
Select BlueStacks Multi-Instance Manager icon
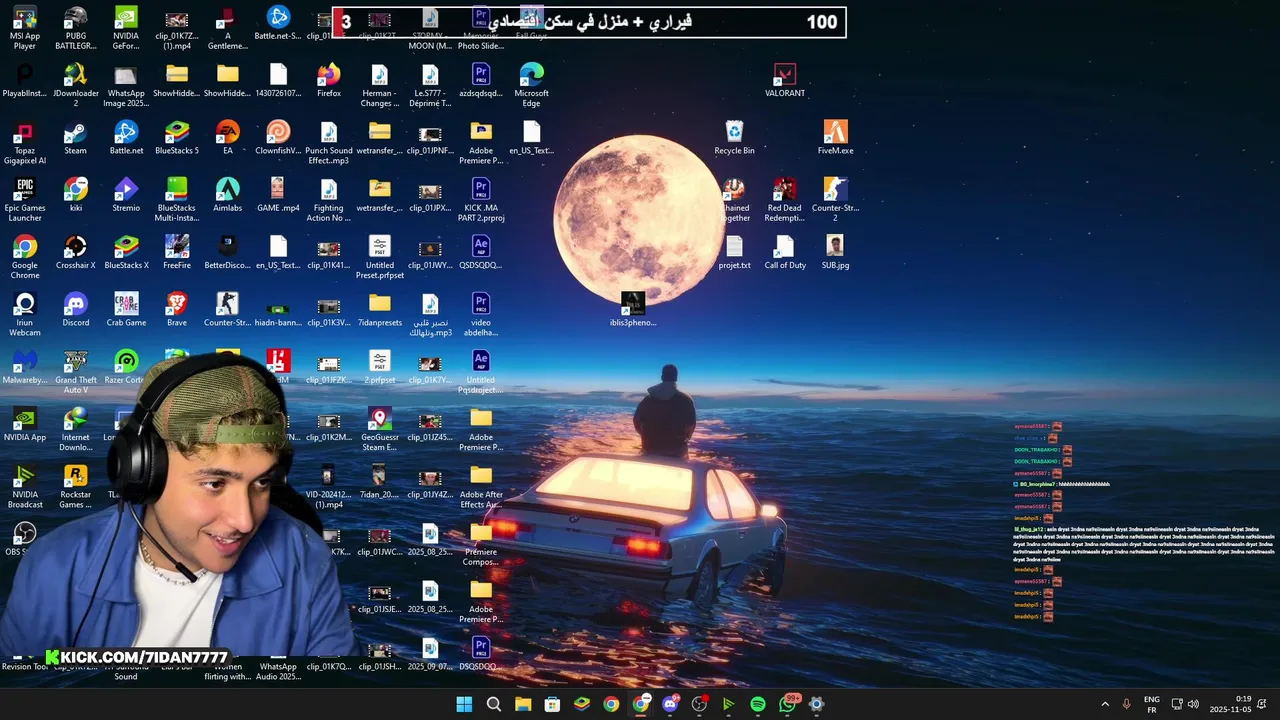tap(177, 201)
